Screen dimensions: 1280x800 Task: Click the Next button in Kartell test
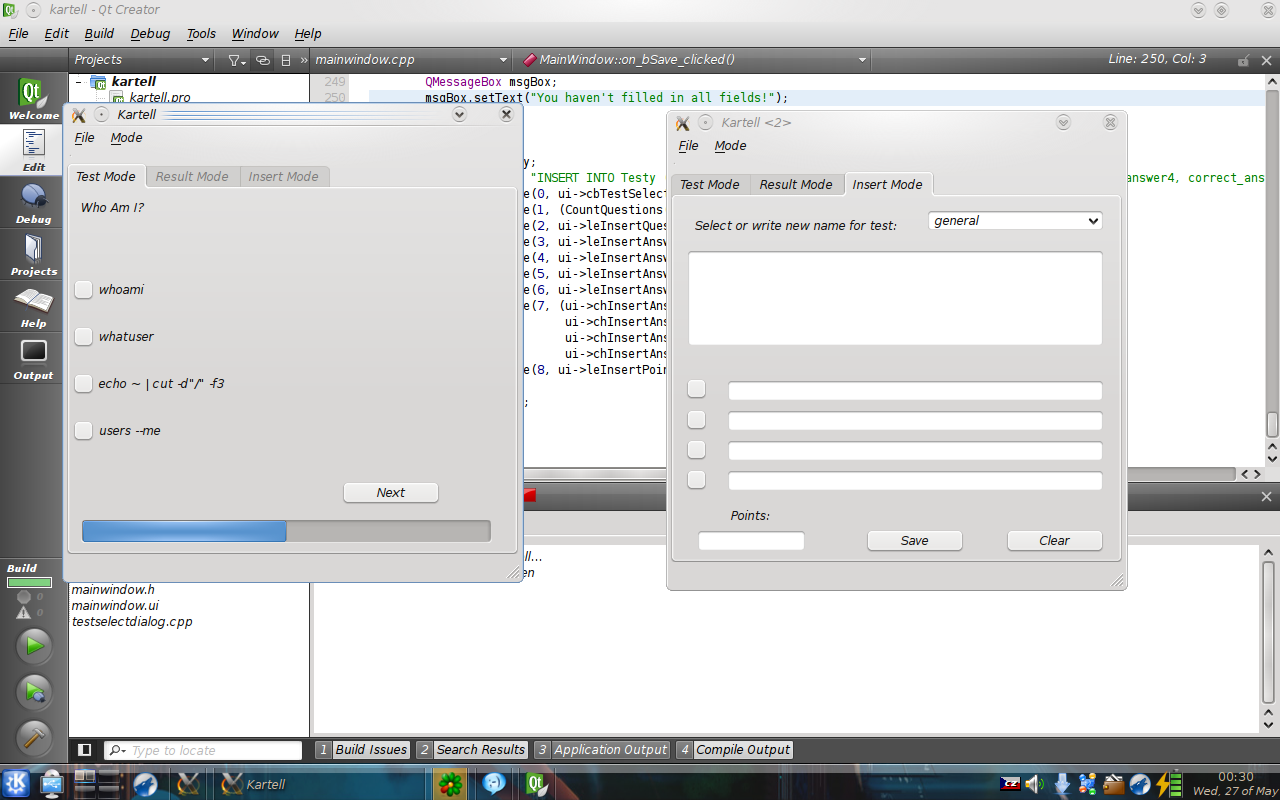pos(391,493)
